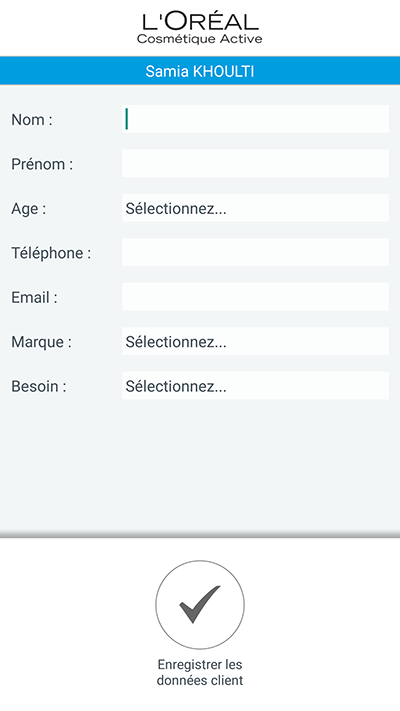Image resolution: width=400 pixels, height=711 pixels.
Task: Click the Email input field
Action: tap(255, 297)
